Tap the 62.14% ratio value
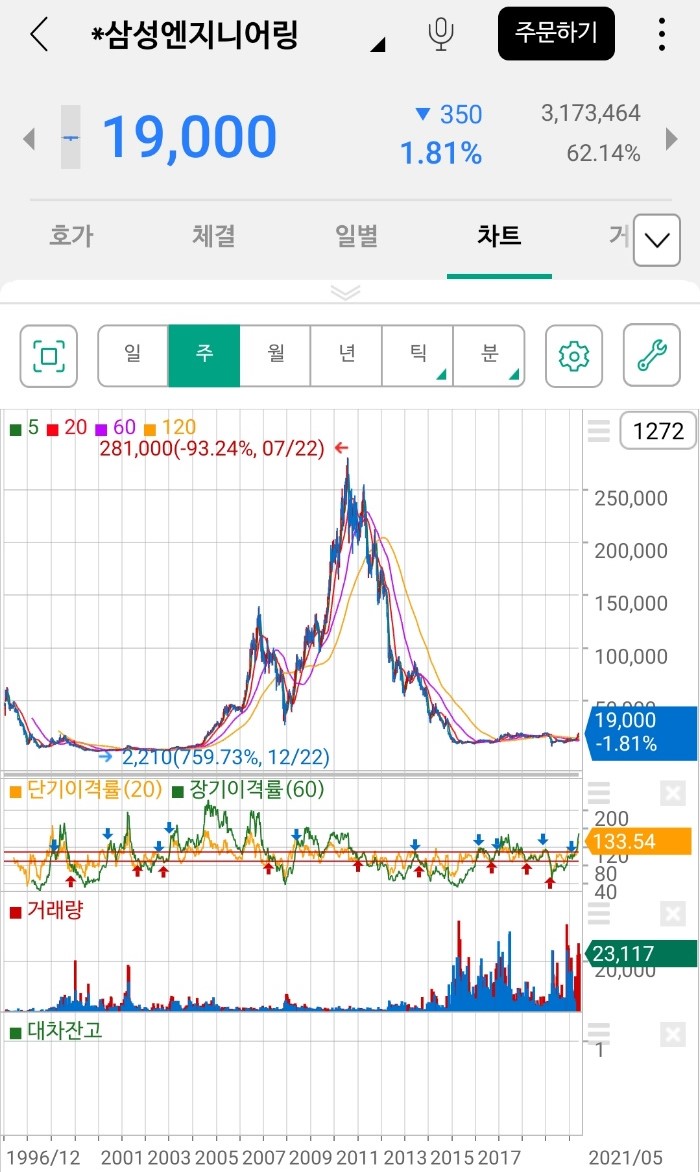 [x=603, y=153]
